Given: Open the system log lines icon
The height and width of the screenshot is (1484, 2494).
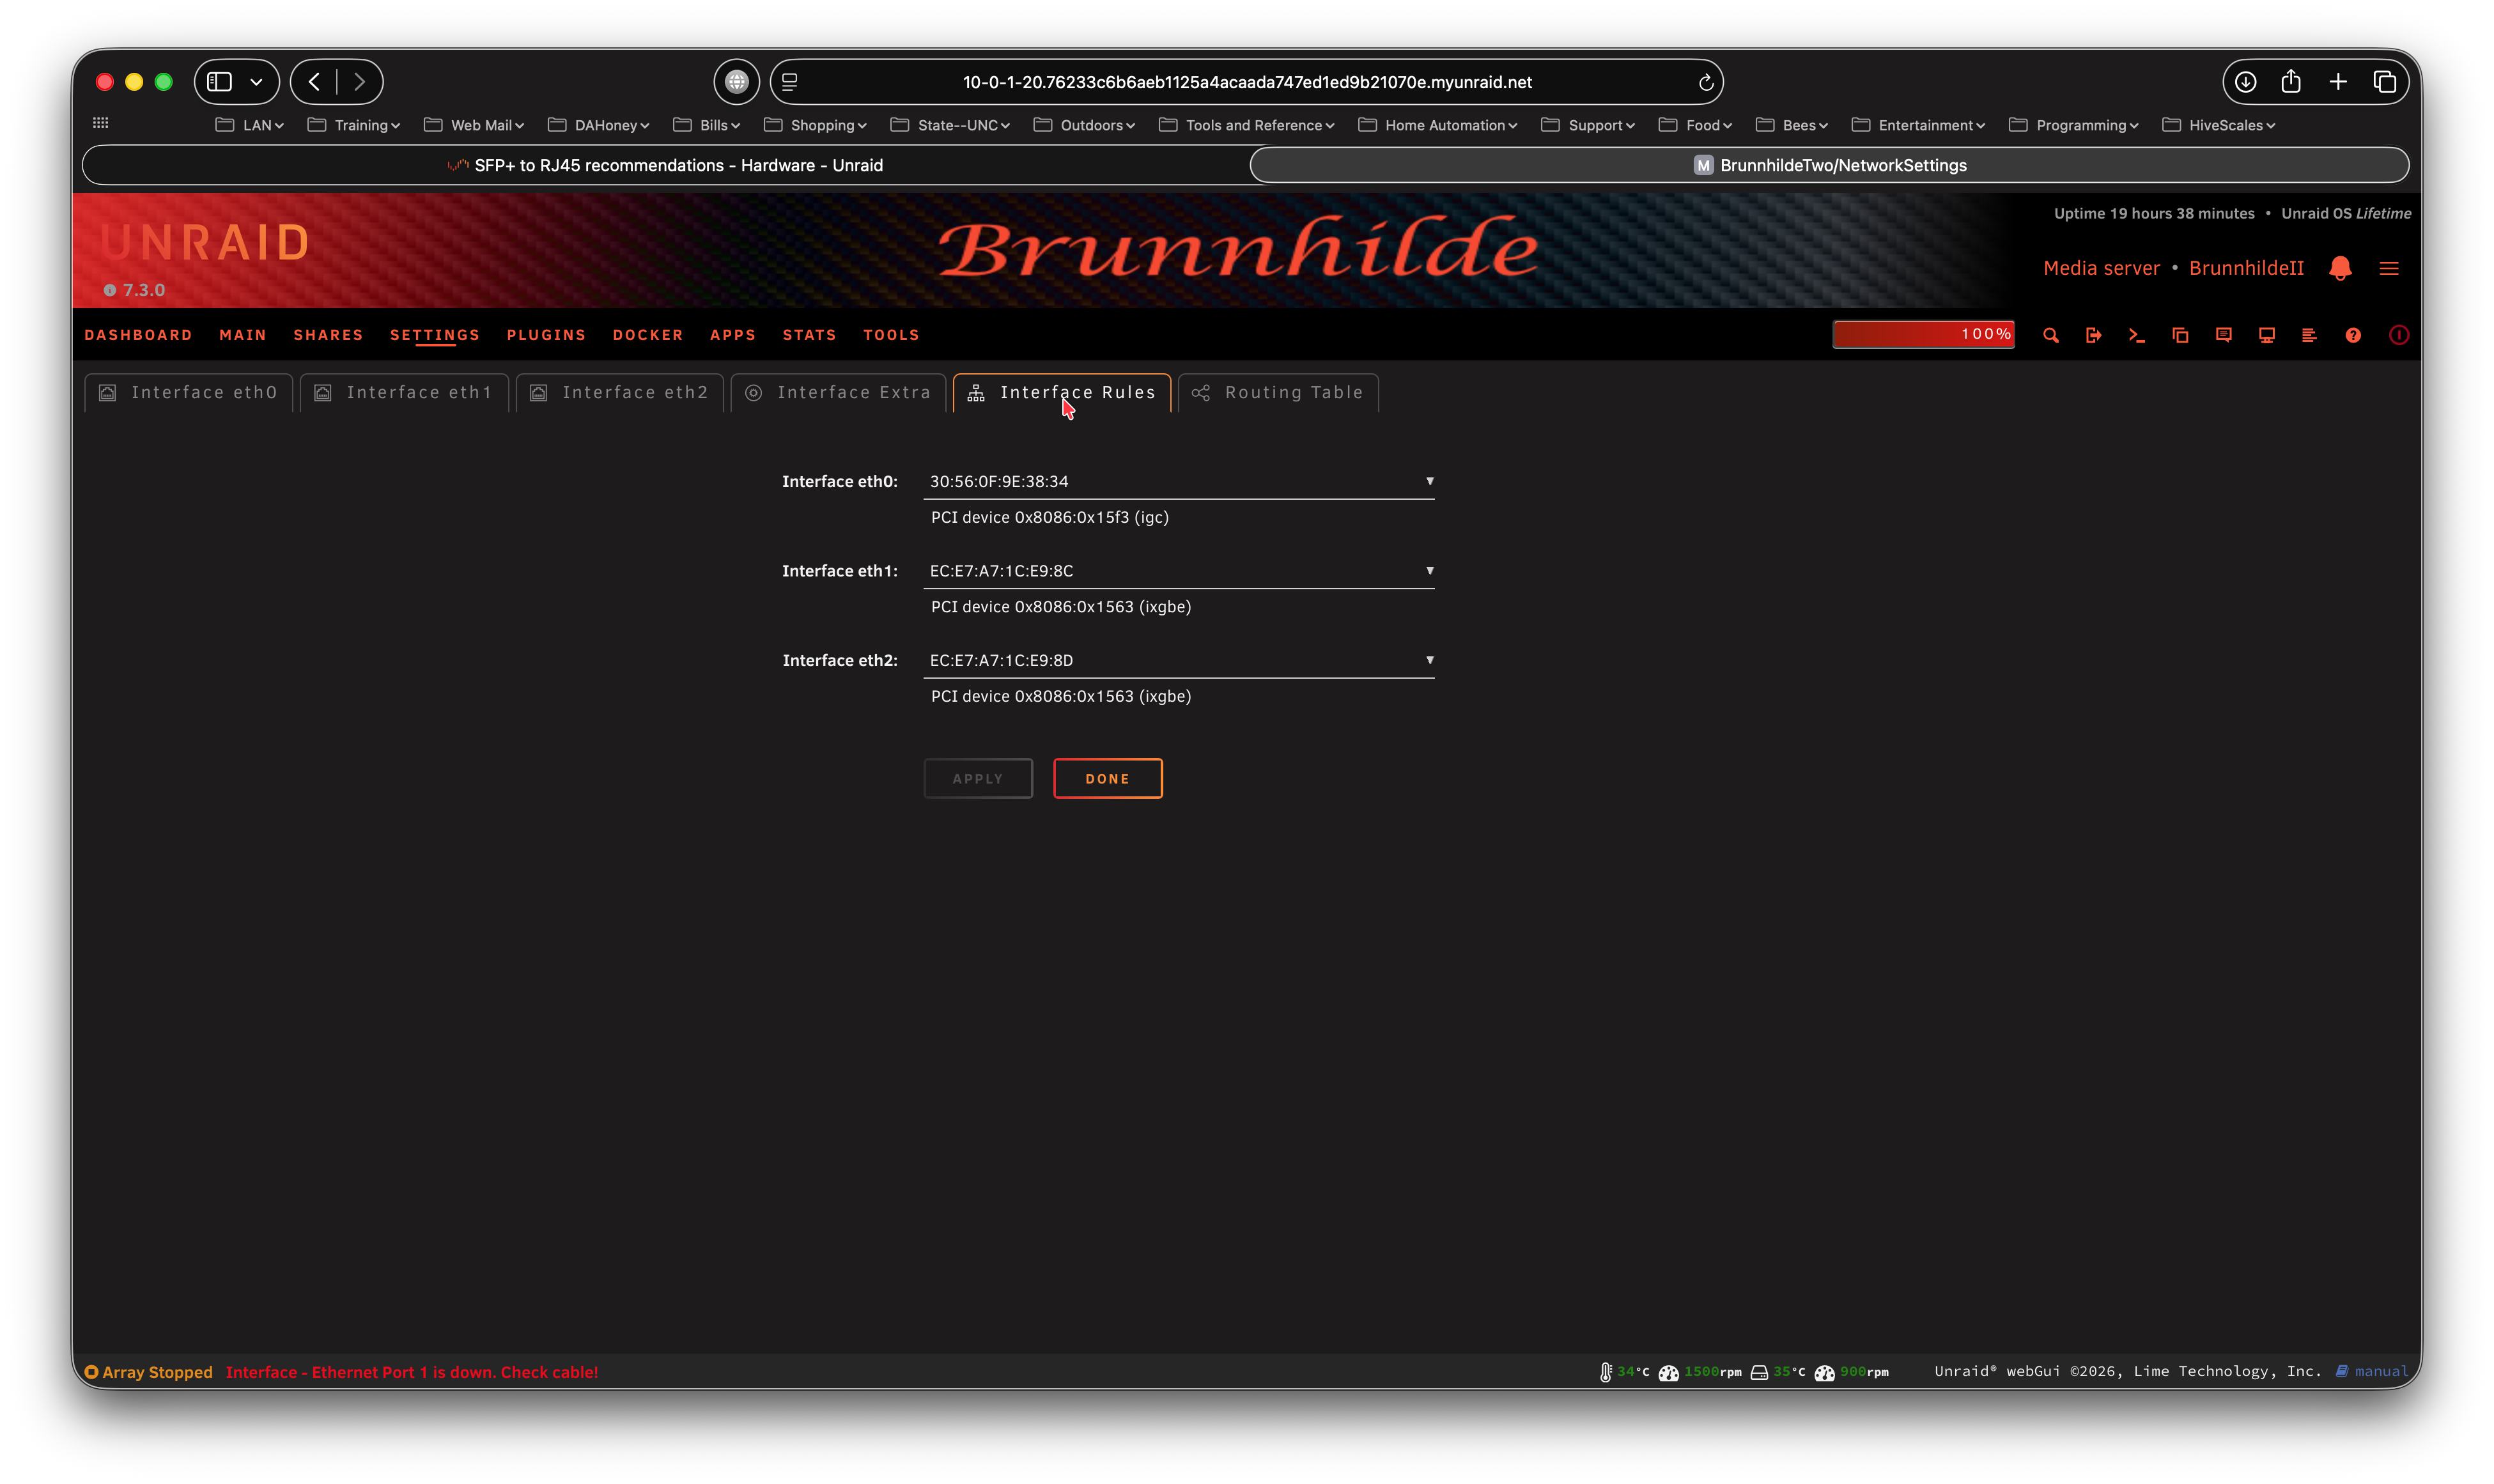Looking at the screenshot, I should (2309, 335).
